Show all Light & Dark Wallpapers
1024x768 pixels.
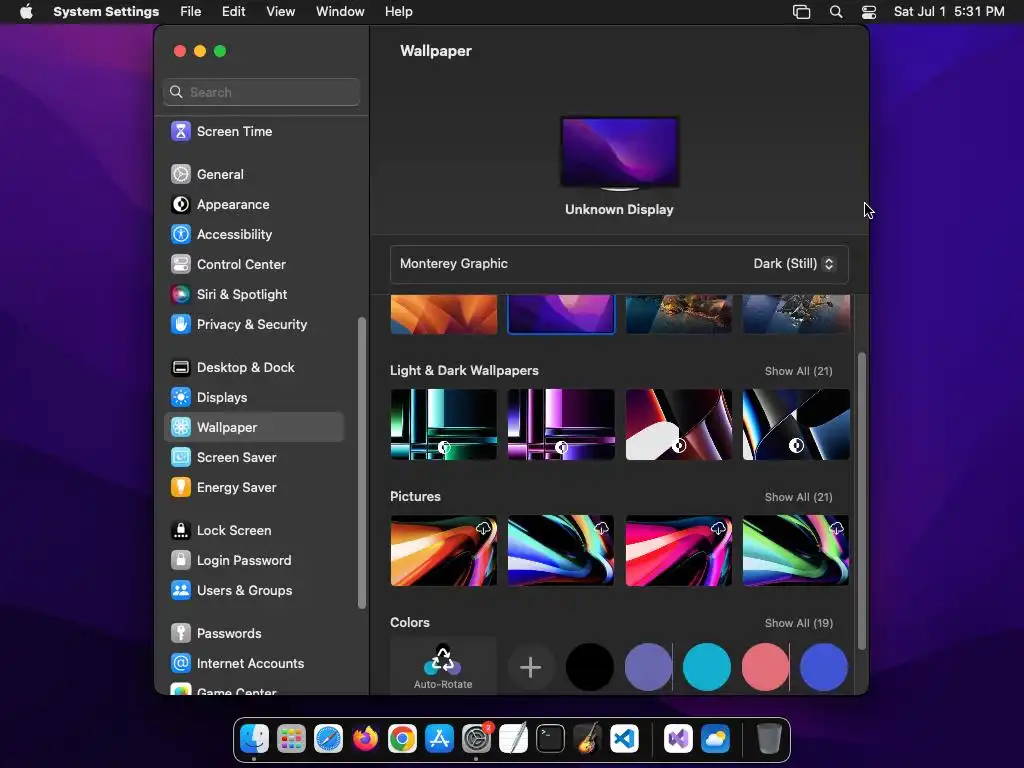798,371
